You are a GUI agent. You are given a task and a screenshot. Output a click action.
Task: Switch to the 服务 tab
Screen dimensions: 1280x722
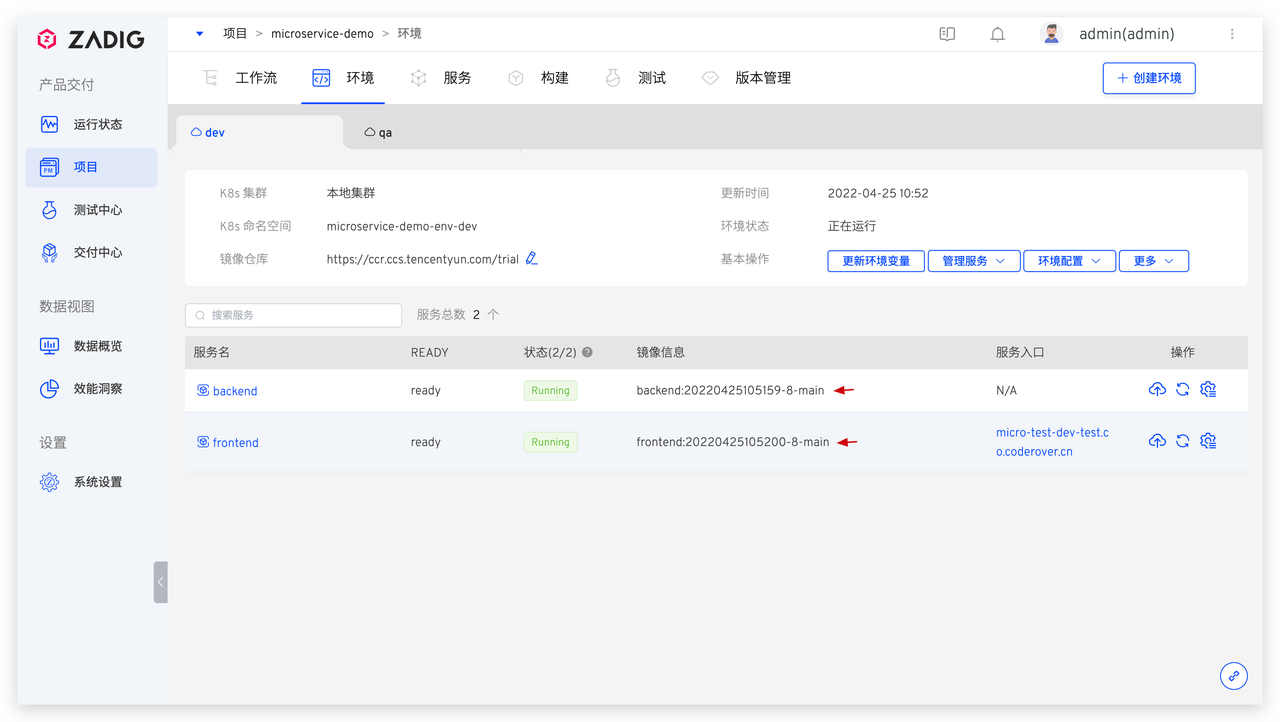tap(441, 78)
